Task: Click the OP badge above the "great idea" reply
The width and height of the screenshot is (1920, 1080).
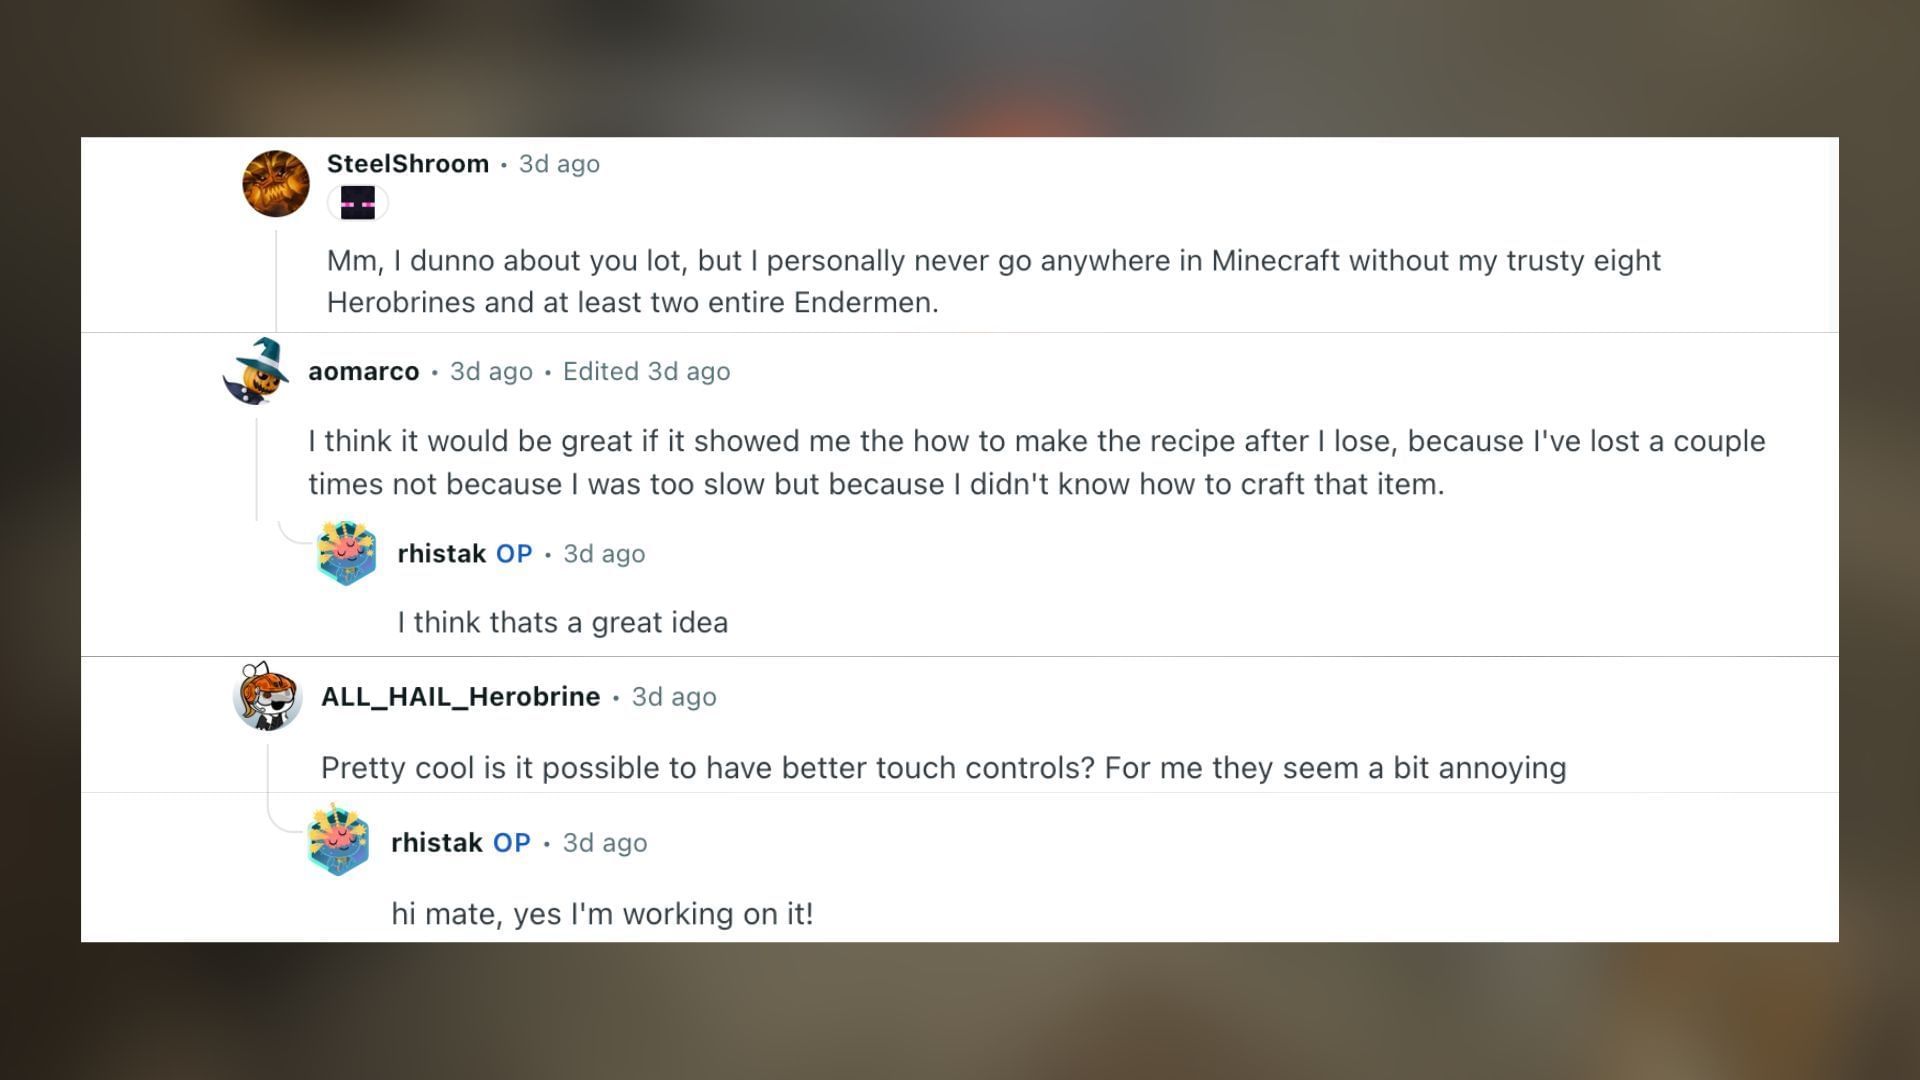Action: coord(514,554)
